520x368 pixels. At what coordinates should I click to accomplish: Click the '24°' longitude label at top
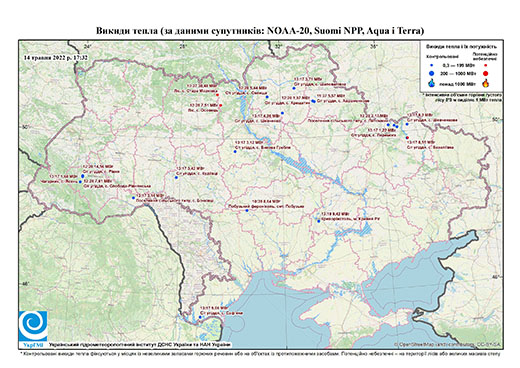click(88, 47)
